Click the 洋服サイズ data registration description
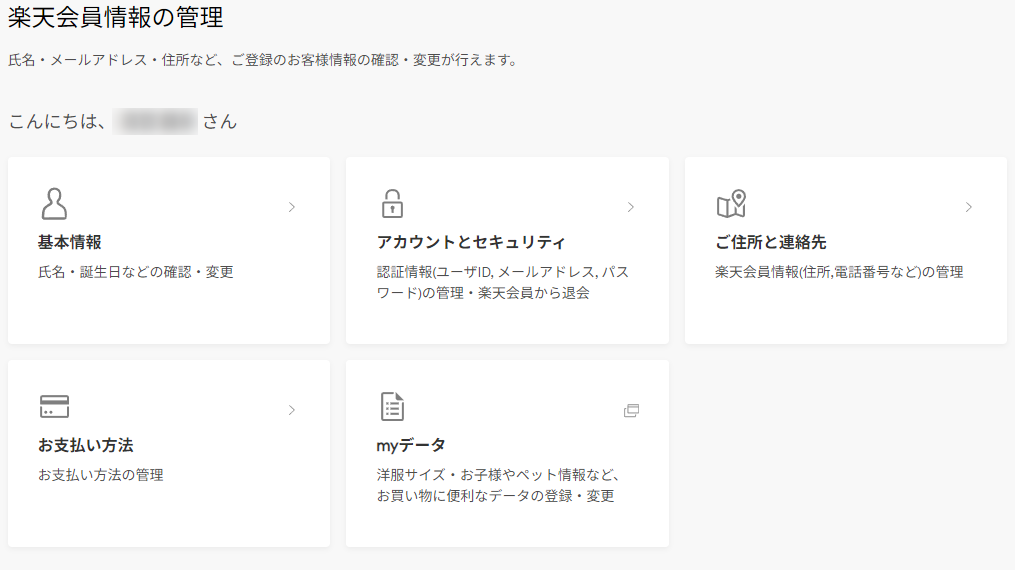 pos(499,485)
